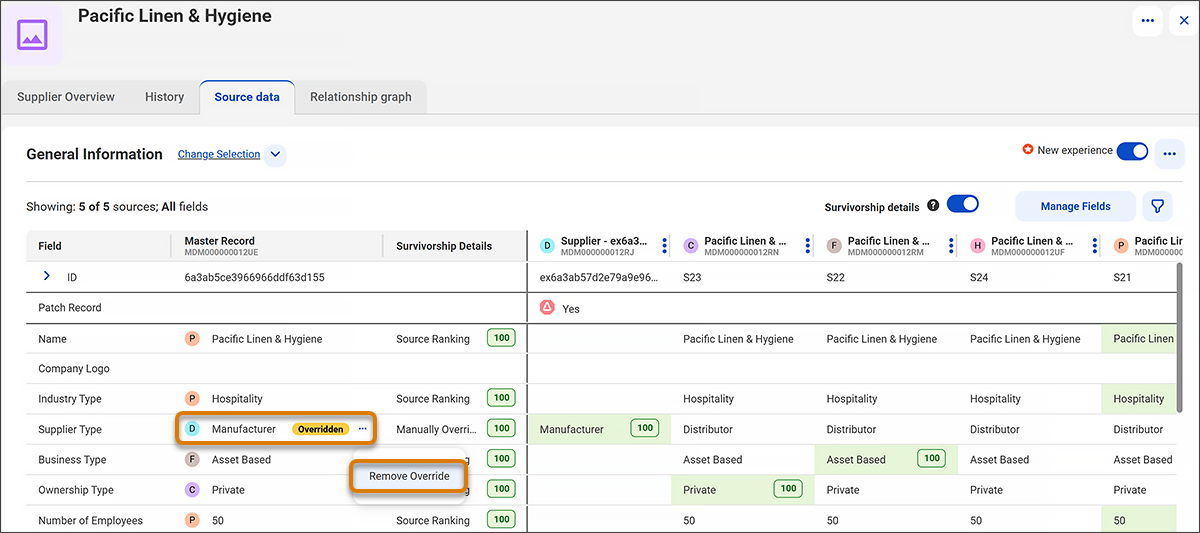Viewport: 1200px width, 533px height.
Task: Click the 100 badge in Manufacturer source cell
Action: [x=644, y=428]
